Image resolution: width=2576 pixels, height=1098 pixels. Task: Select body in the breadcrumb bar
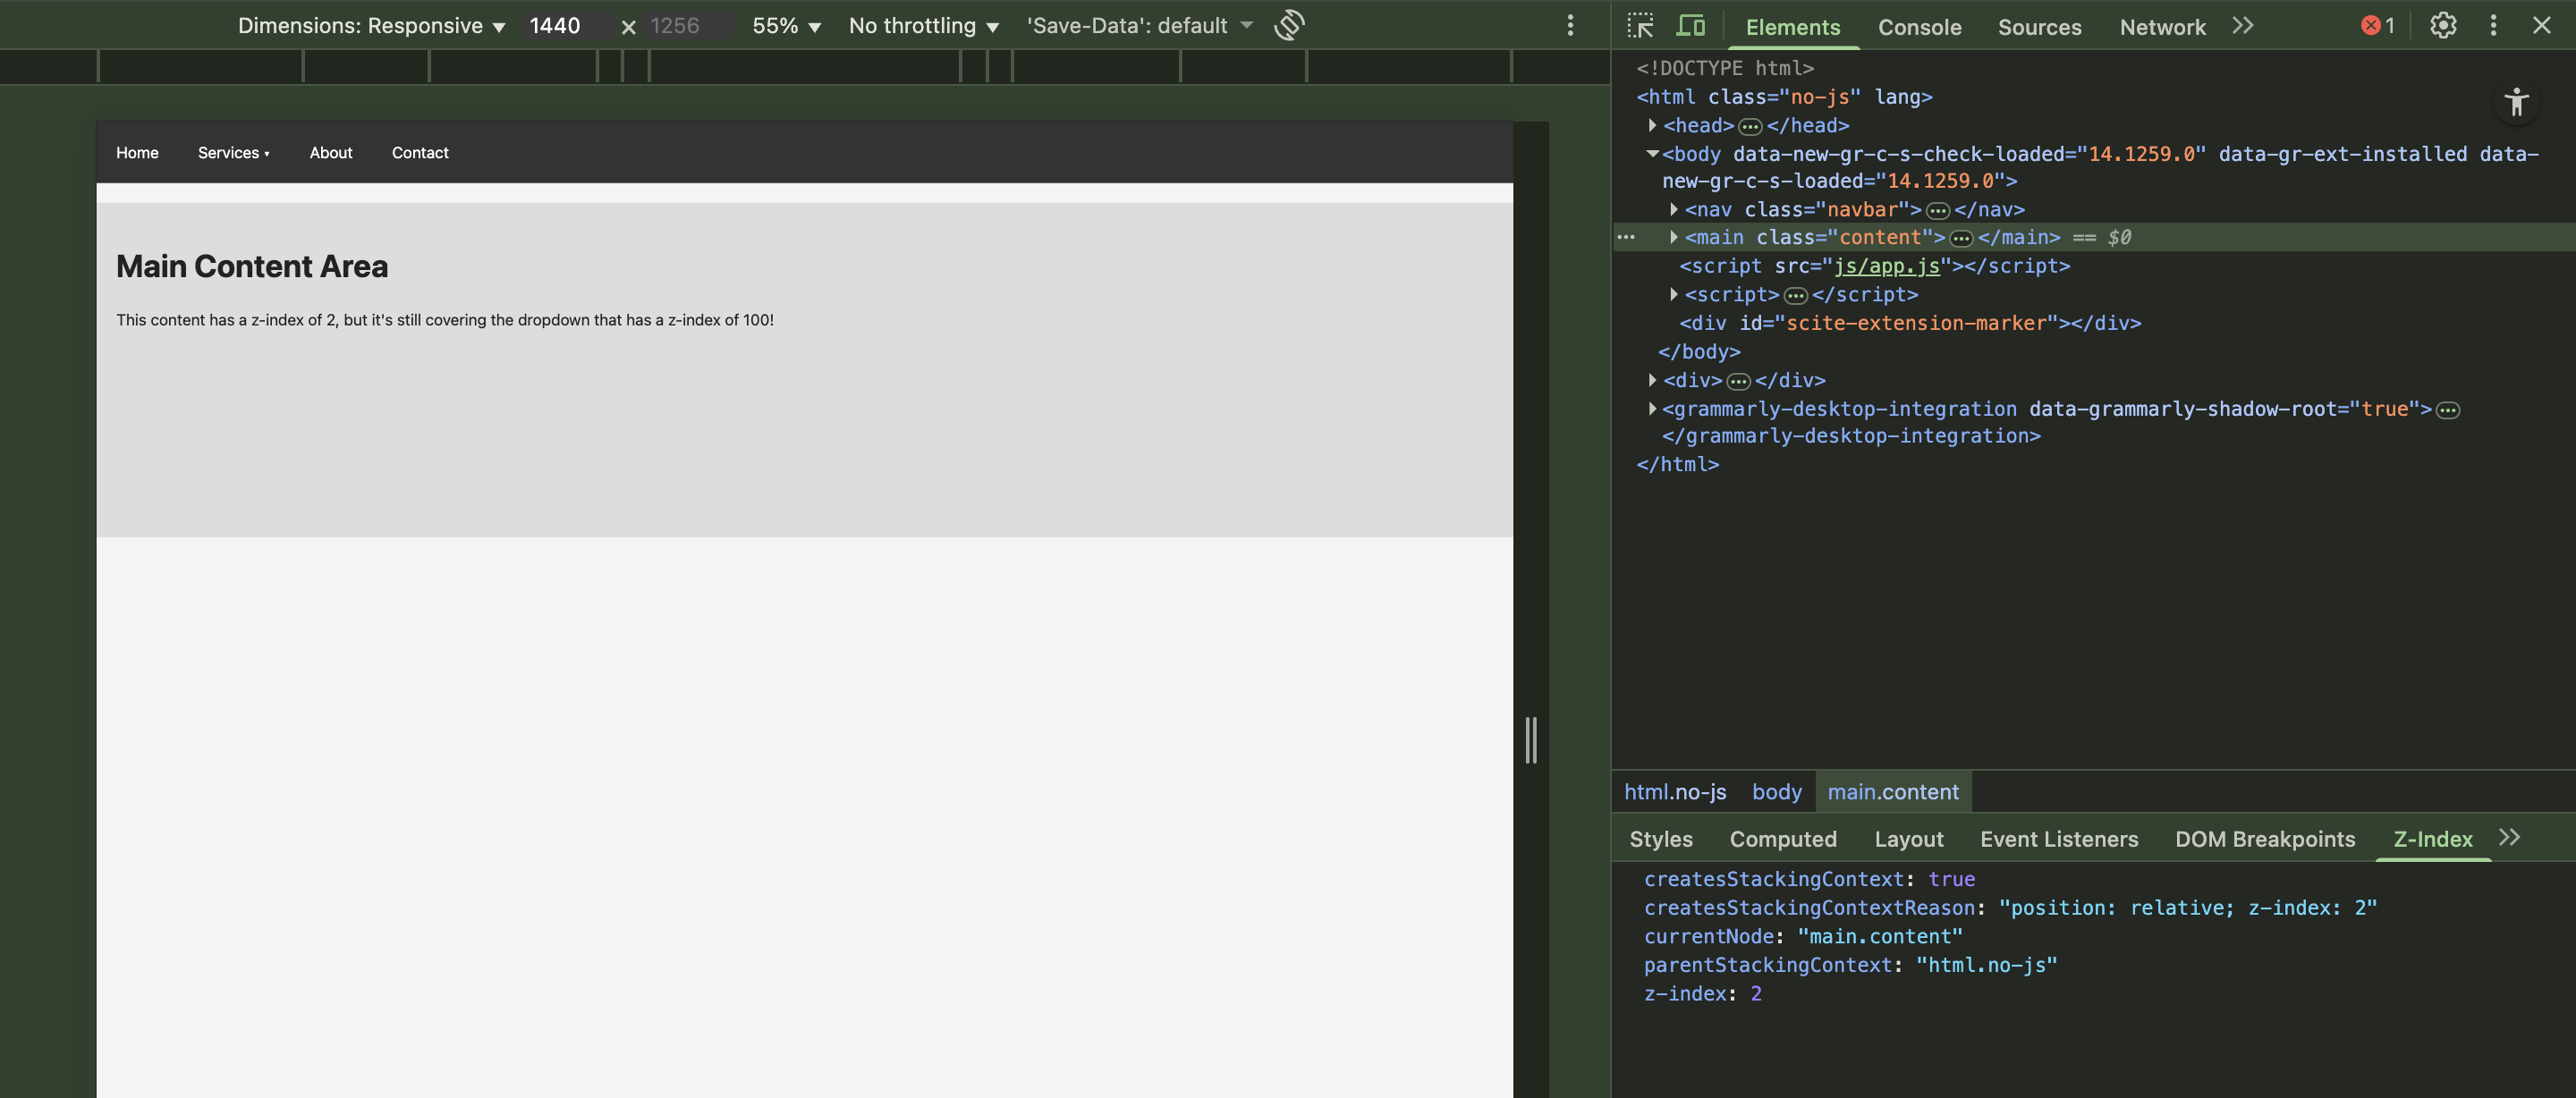1777,791
